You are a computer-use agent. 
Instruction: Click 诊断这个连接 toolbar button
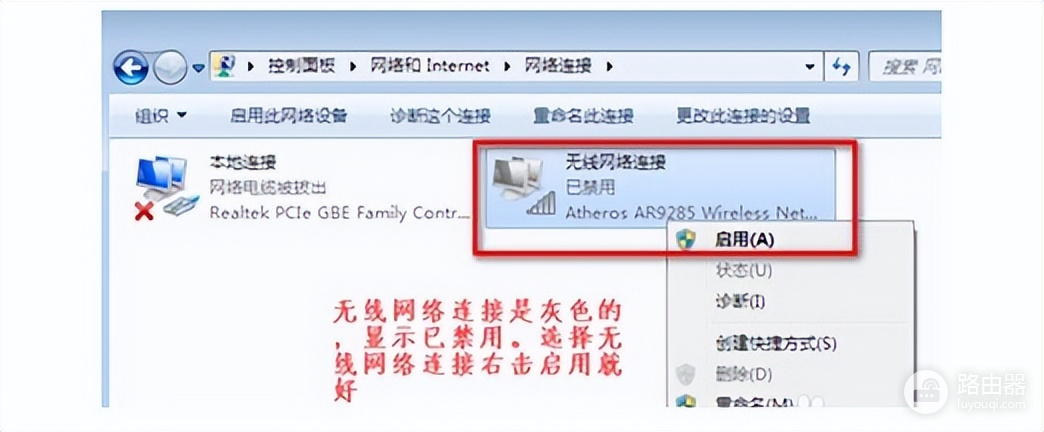pyautogui.click(x=440, y=116)
